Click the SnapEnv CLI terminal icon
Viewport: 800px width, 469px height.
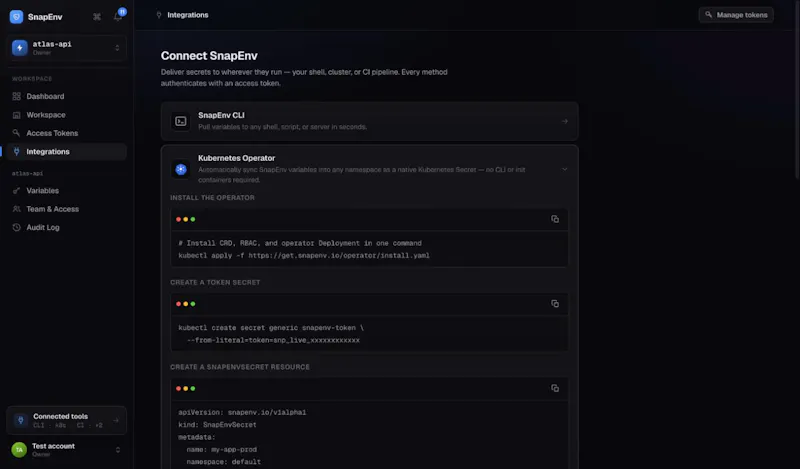[x=181, y=121]
